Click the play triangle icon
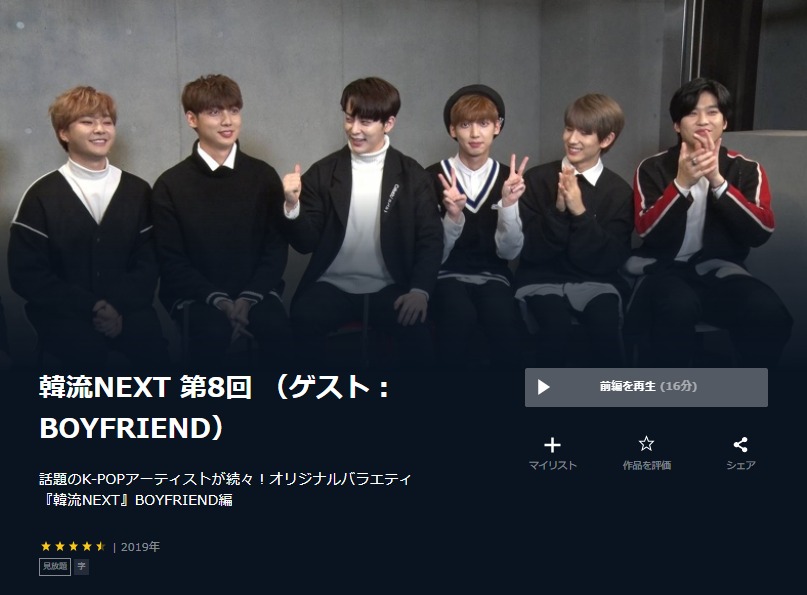The height and width of the screenshot is (595, 807). [543, 387]
